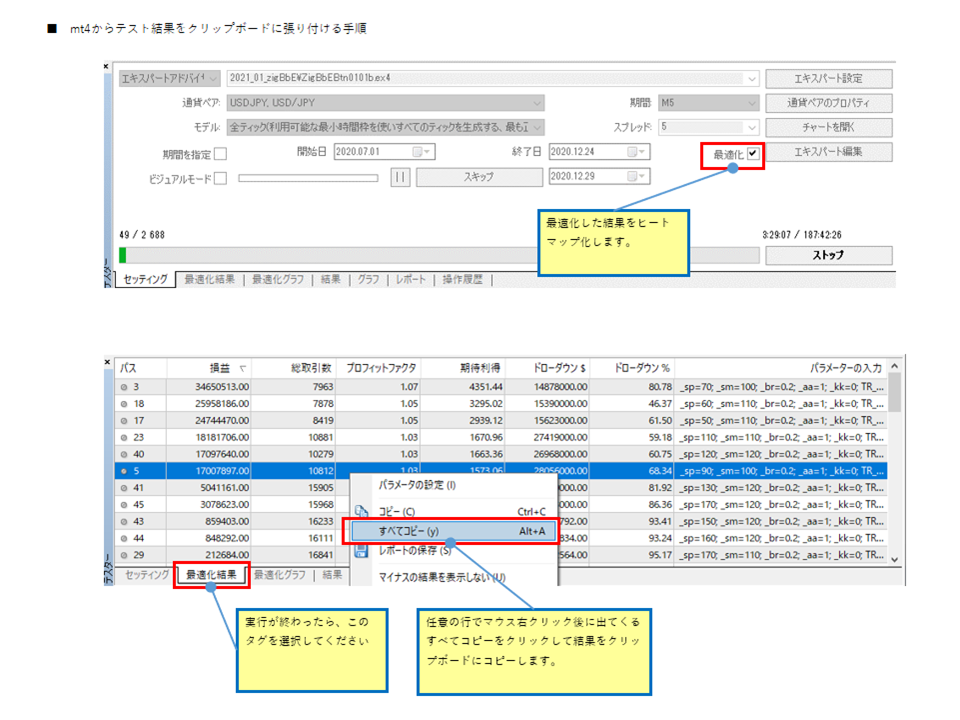The height and width of the screenshot is (720, 960).
Task: Close the lower results panel with X
Action: click(x=107, y=362)
